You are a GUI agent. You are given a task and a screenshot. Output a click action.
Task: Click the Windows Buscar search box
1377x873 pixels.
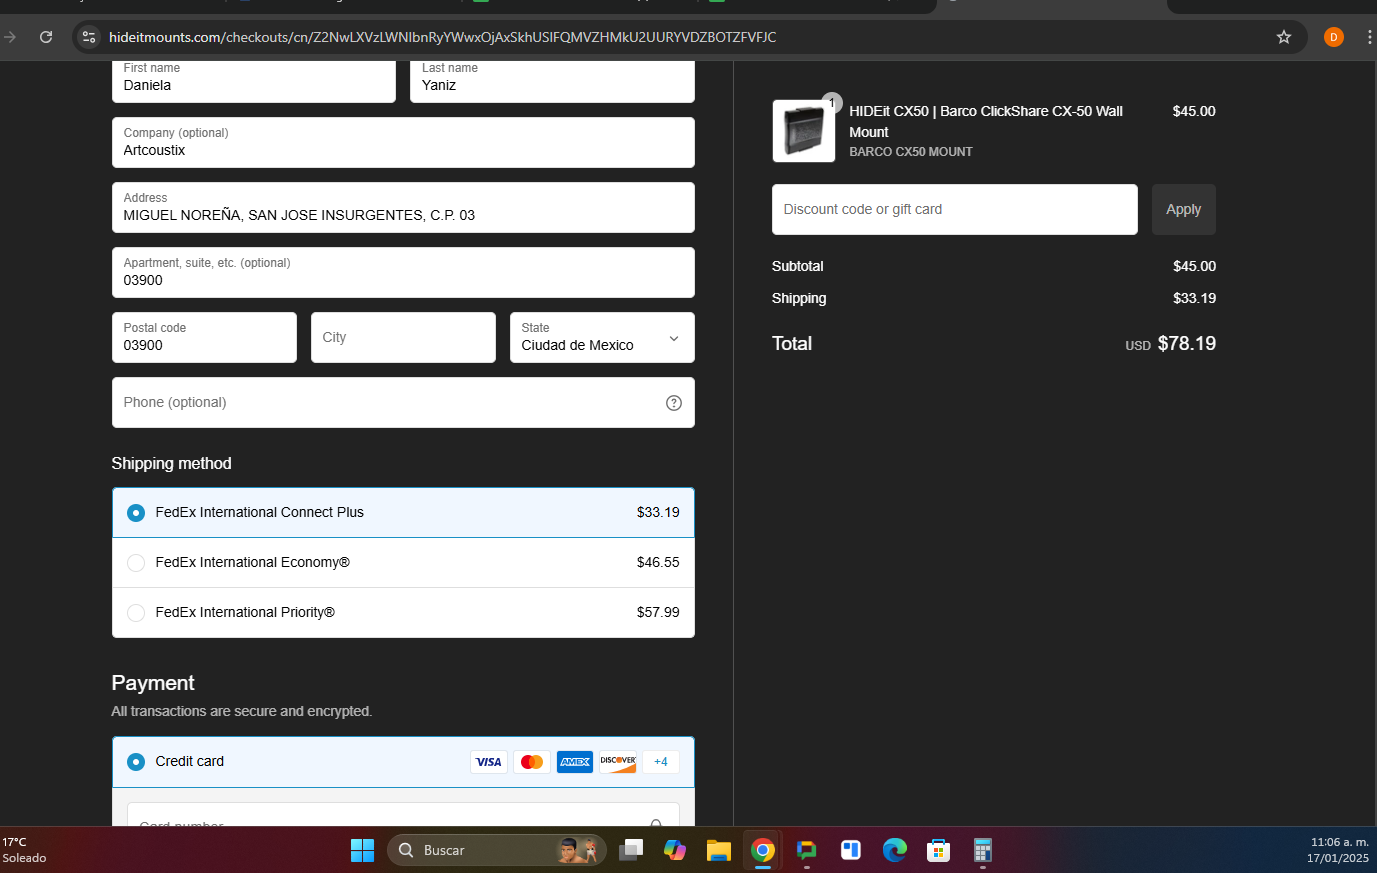pyautogui.click(x=497, y=850)
